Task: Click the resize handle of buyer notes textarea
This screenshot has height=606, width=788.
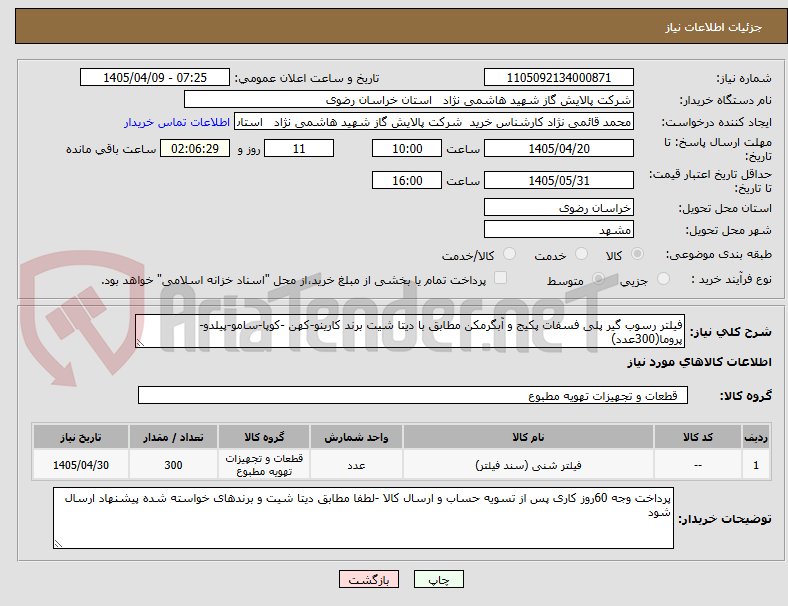Action: [x=58, y=544]
